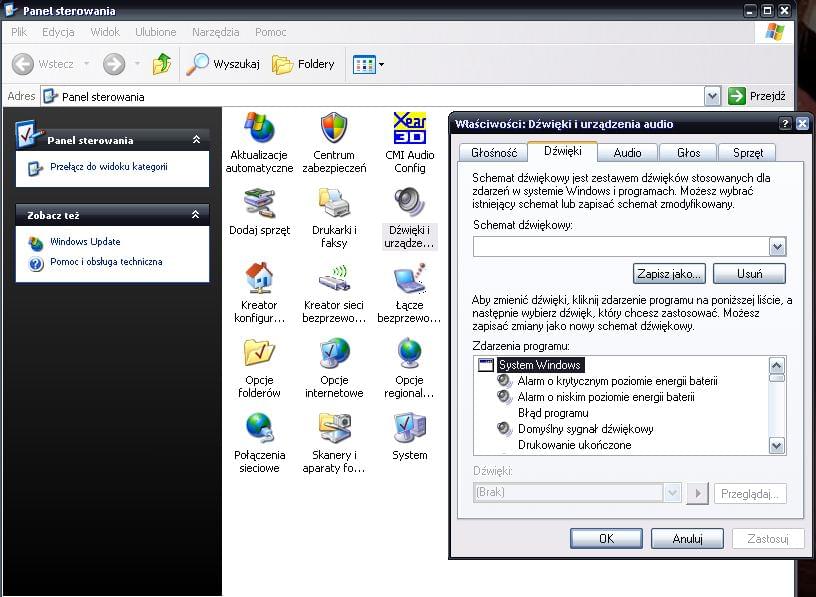The height and width of the screenshot is (597, 816).
Task: Switch to the Głos tab
Action: pos(688,153)
